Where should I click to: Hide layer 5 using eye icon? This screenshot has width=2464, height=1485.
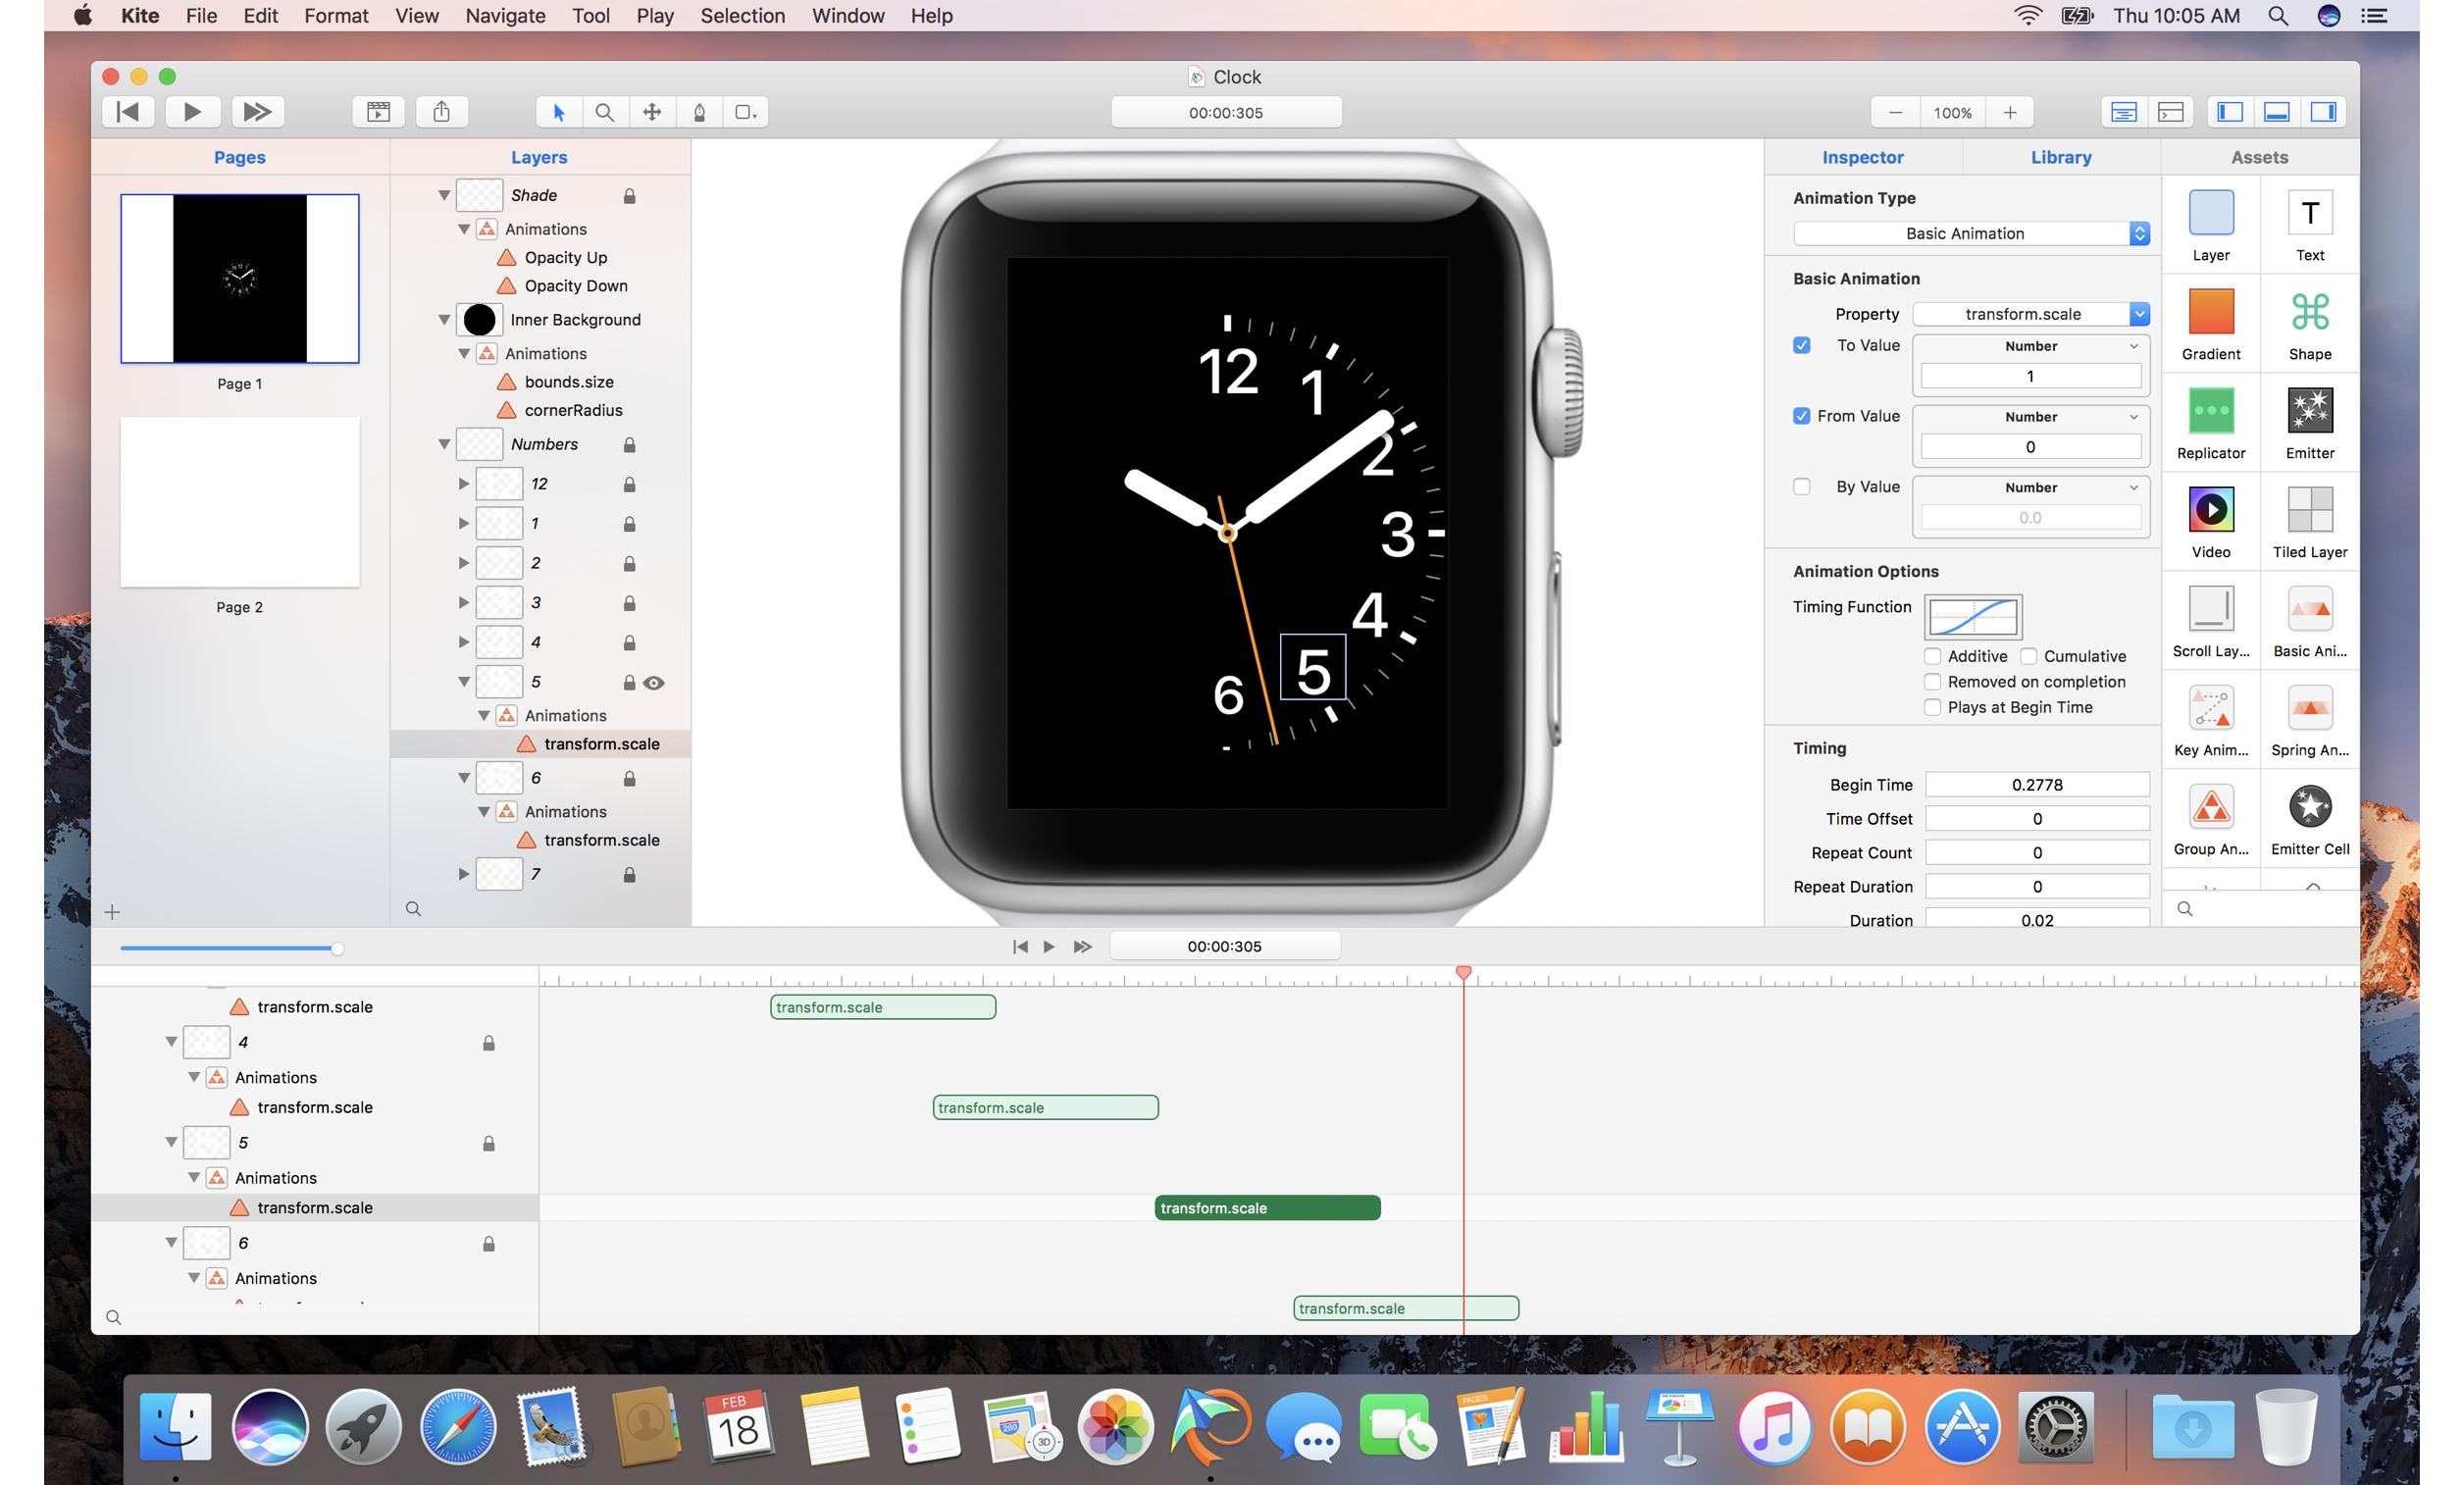(x=654, y=683)
